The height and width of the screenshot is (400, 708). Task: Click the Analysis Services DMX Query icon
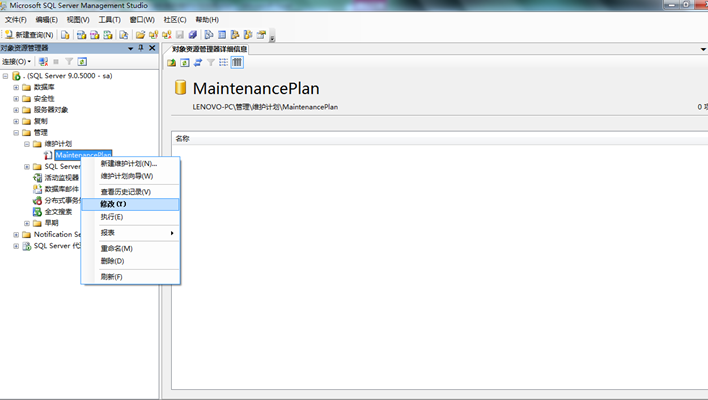tap(95, 35)
